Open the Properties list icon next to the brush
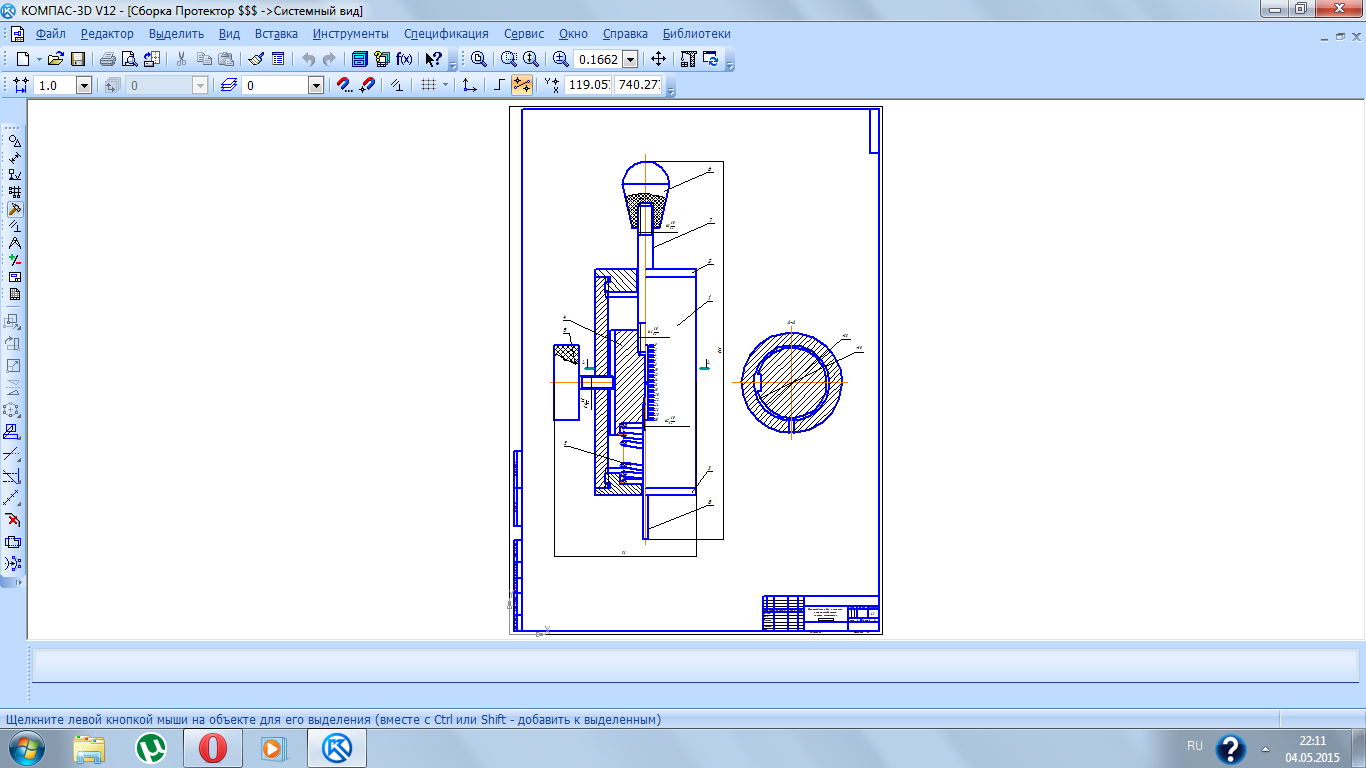The image size is (1366, 768). click(278, 59)
